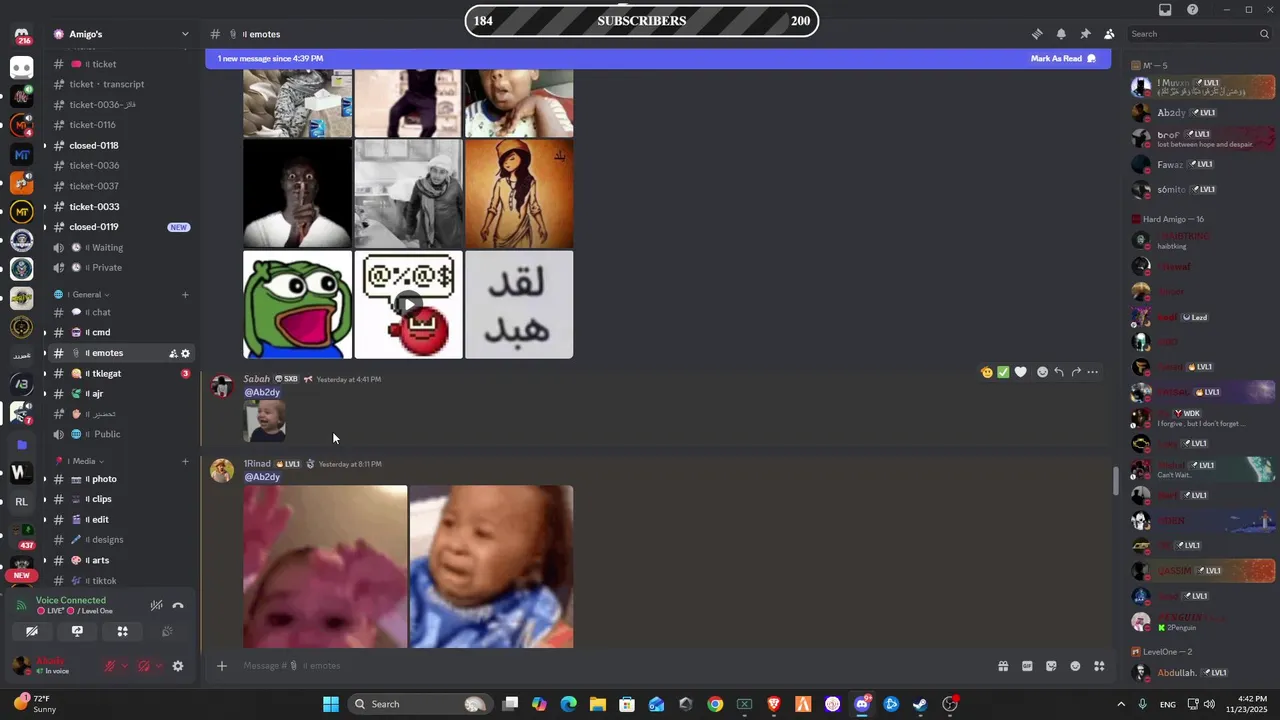Screen dimensions: 1280x720
Task: Open User Settings gear icon
Action: pos(178,666)
